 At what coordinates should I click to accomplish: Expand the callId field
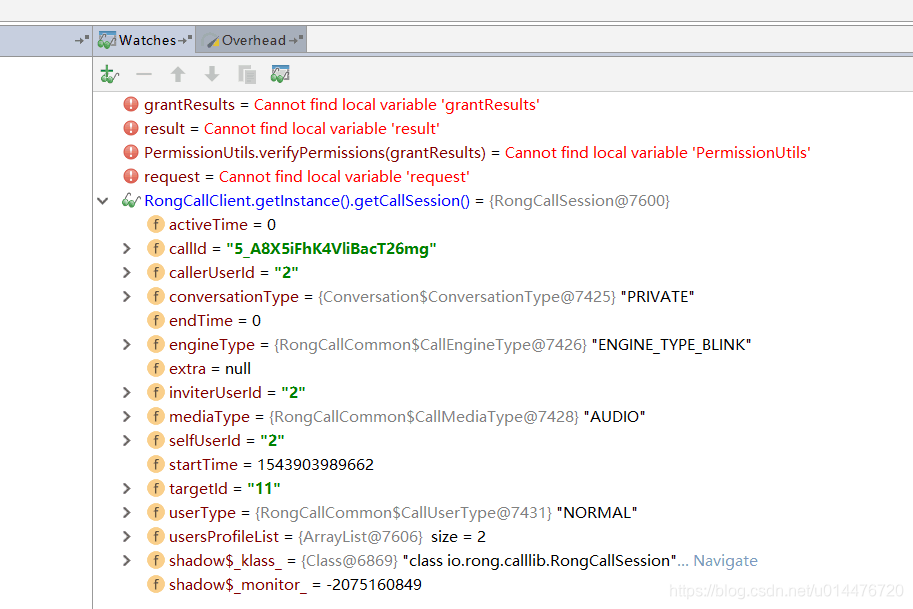point(127,249)
